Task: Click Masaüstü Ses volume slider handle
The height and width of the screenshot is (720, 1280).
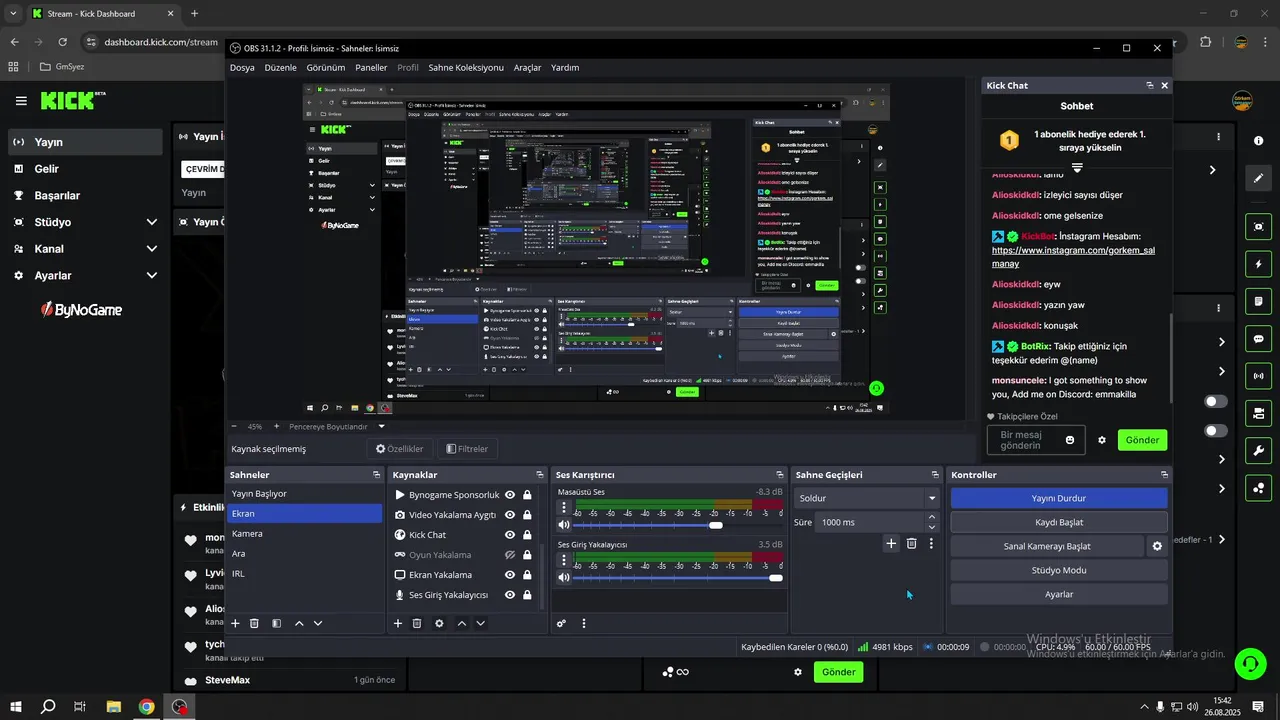Action: click(716, 525)
